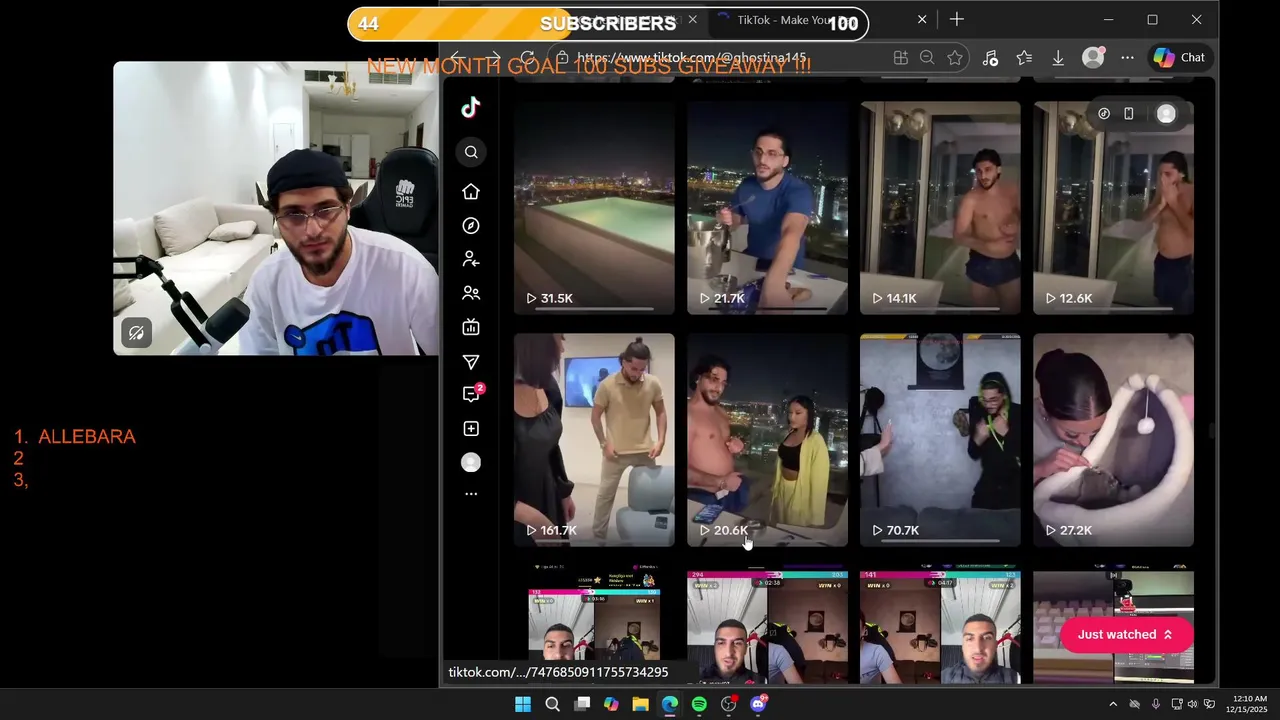
Task: Open OBS Studio from the taskbar
Action: (x=729, y=704)
